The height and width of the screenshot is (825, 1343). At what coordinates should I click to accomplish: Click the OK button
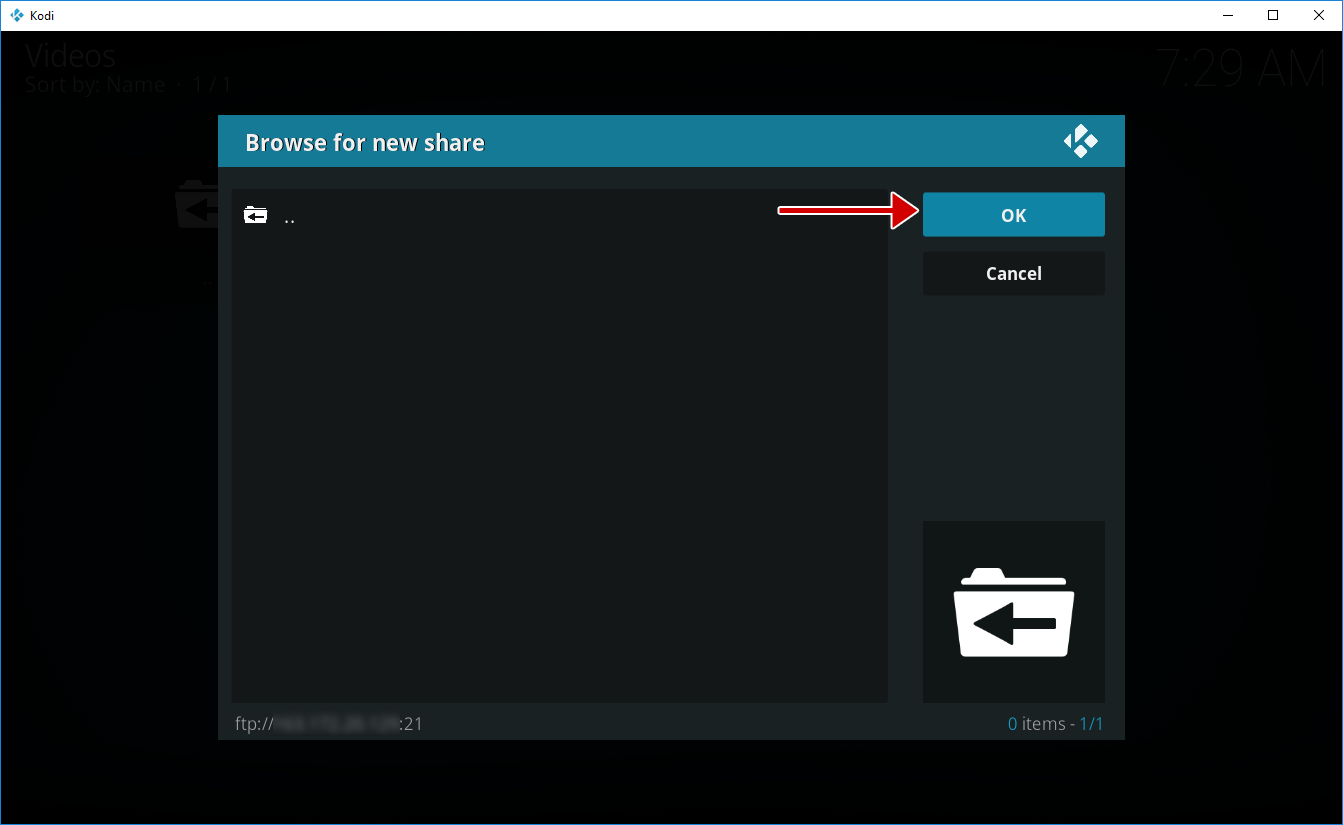point(1013,215)
